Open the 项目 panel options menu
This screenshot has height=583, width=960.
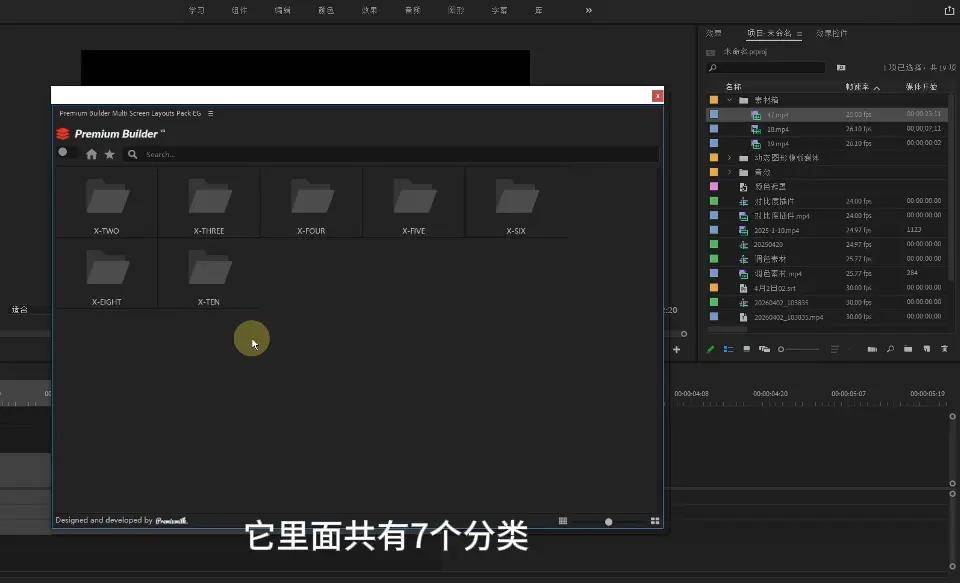click(799, 34)
